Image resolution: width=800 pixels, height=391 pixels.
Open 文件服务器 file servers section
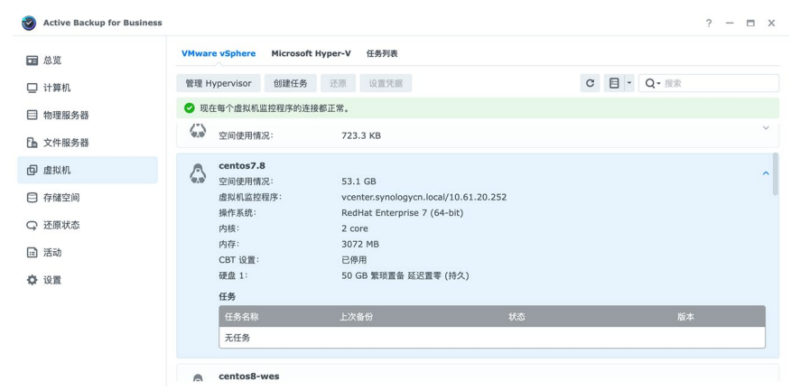(x=87, y=142)
